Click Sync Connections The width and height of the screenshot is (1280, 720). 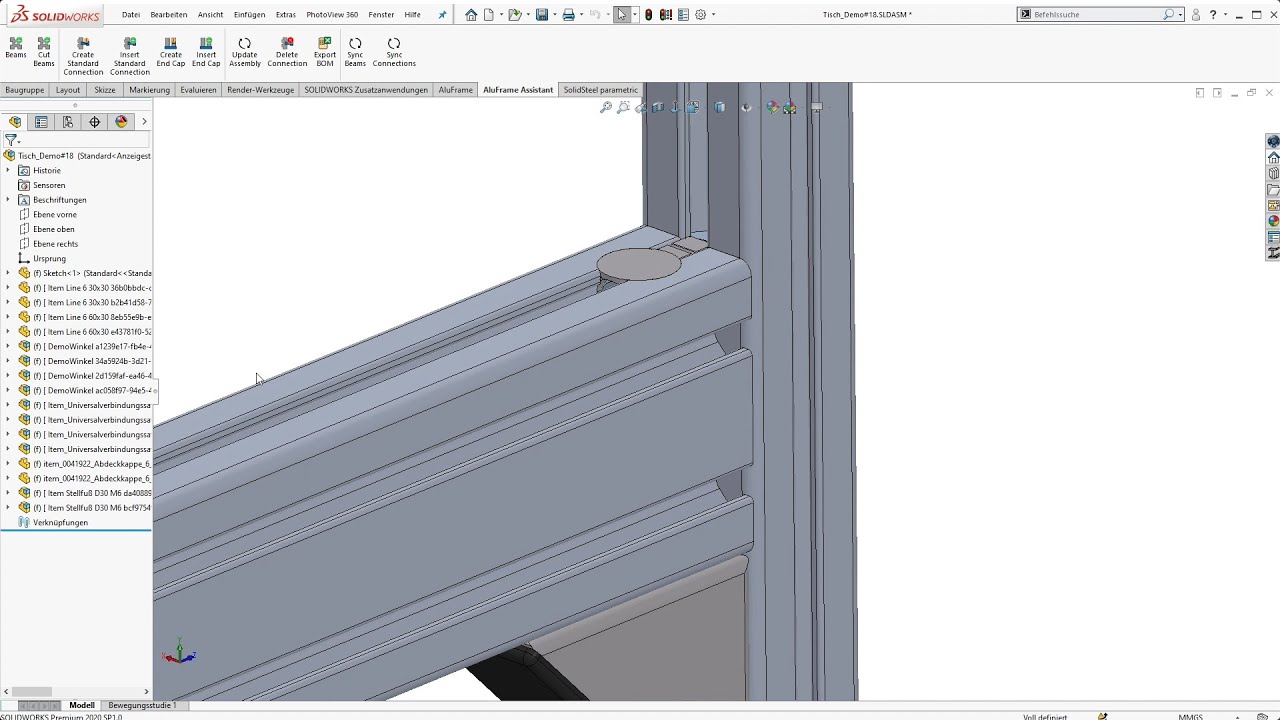coord(394,52)
